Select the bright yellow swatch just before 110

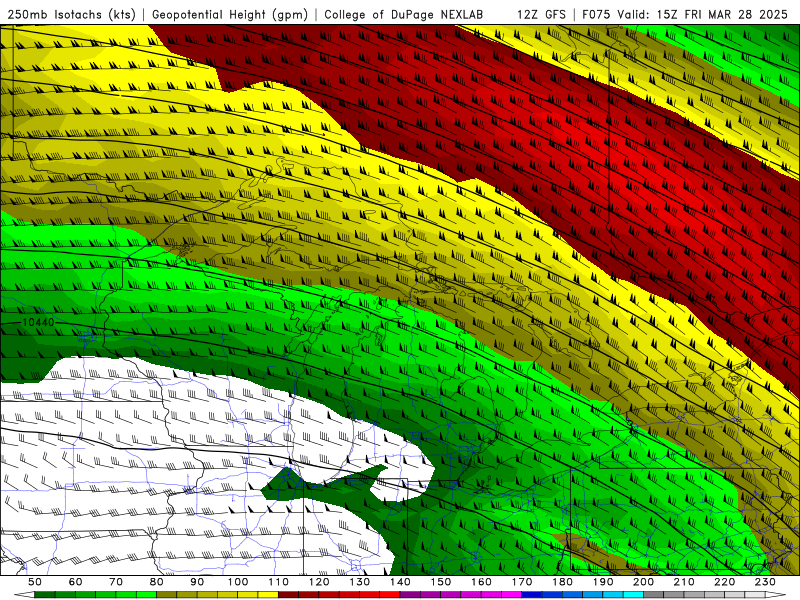pos(268,595)
